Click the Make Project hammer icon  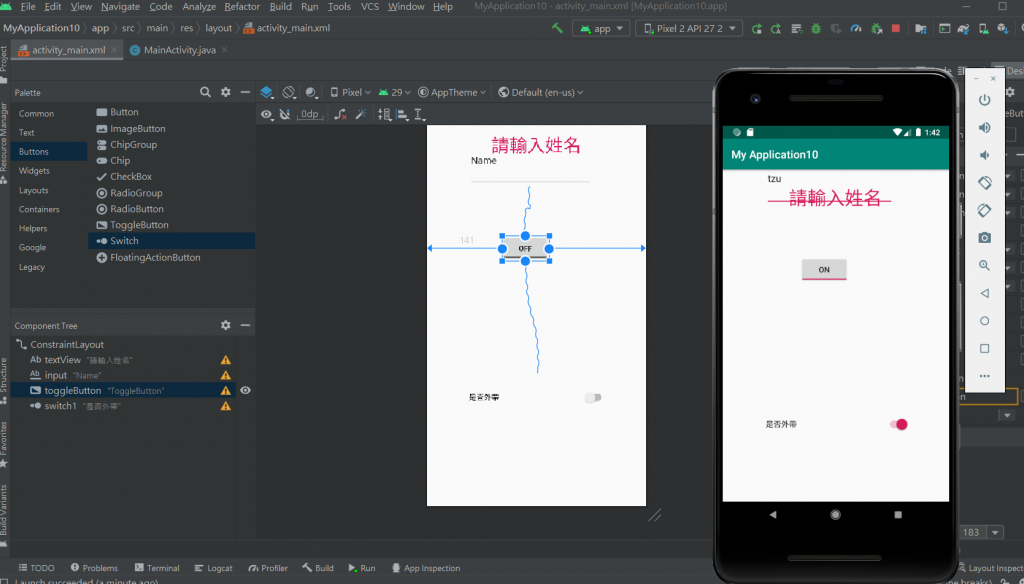(x=557, y=28)
